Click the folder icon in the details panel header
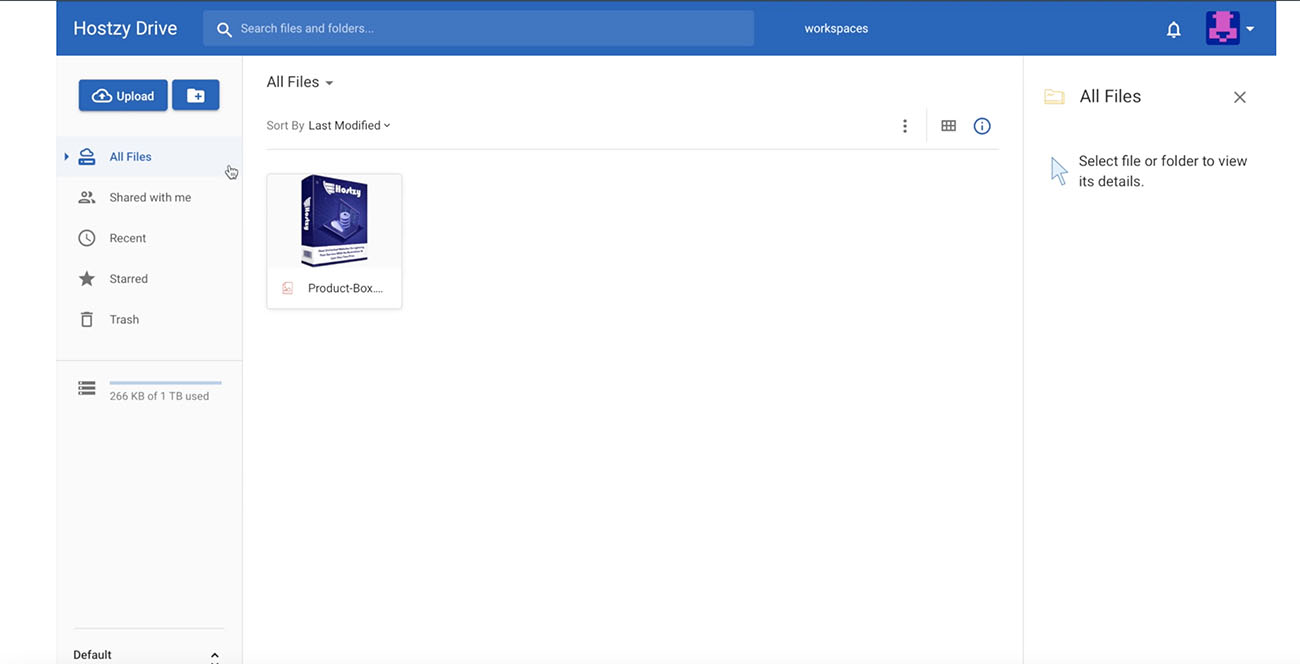 (1054, 97)
